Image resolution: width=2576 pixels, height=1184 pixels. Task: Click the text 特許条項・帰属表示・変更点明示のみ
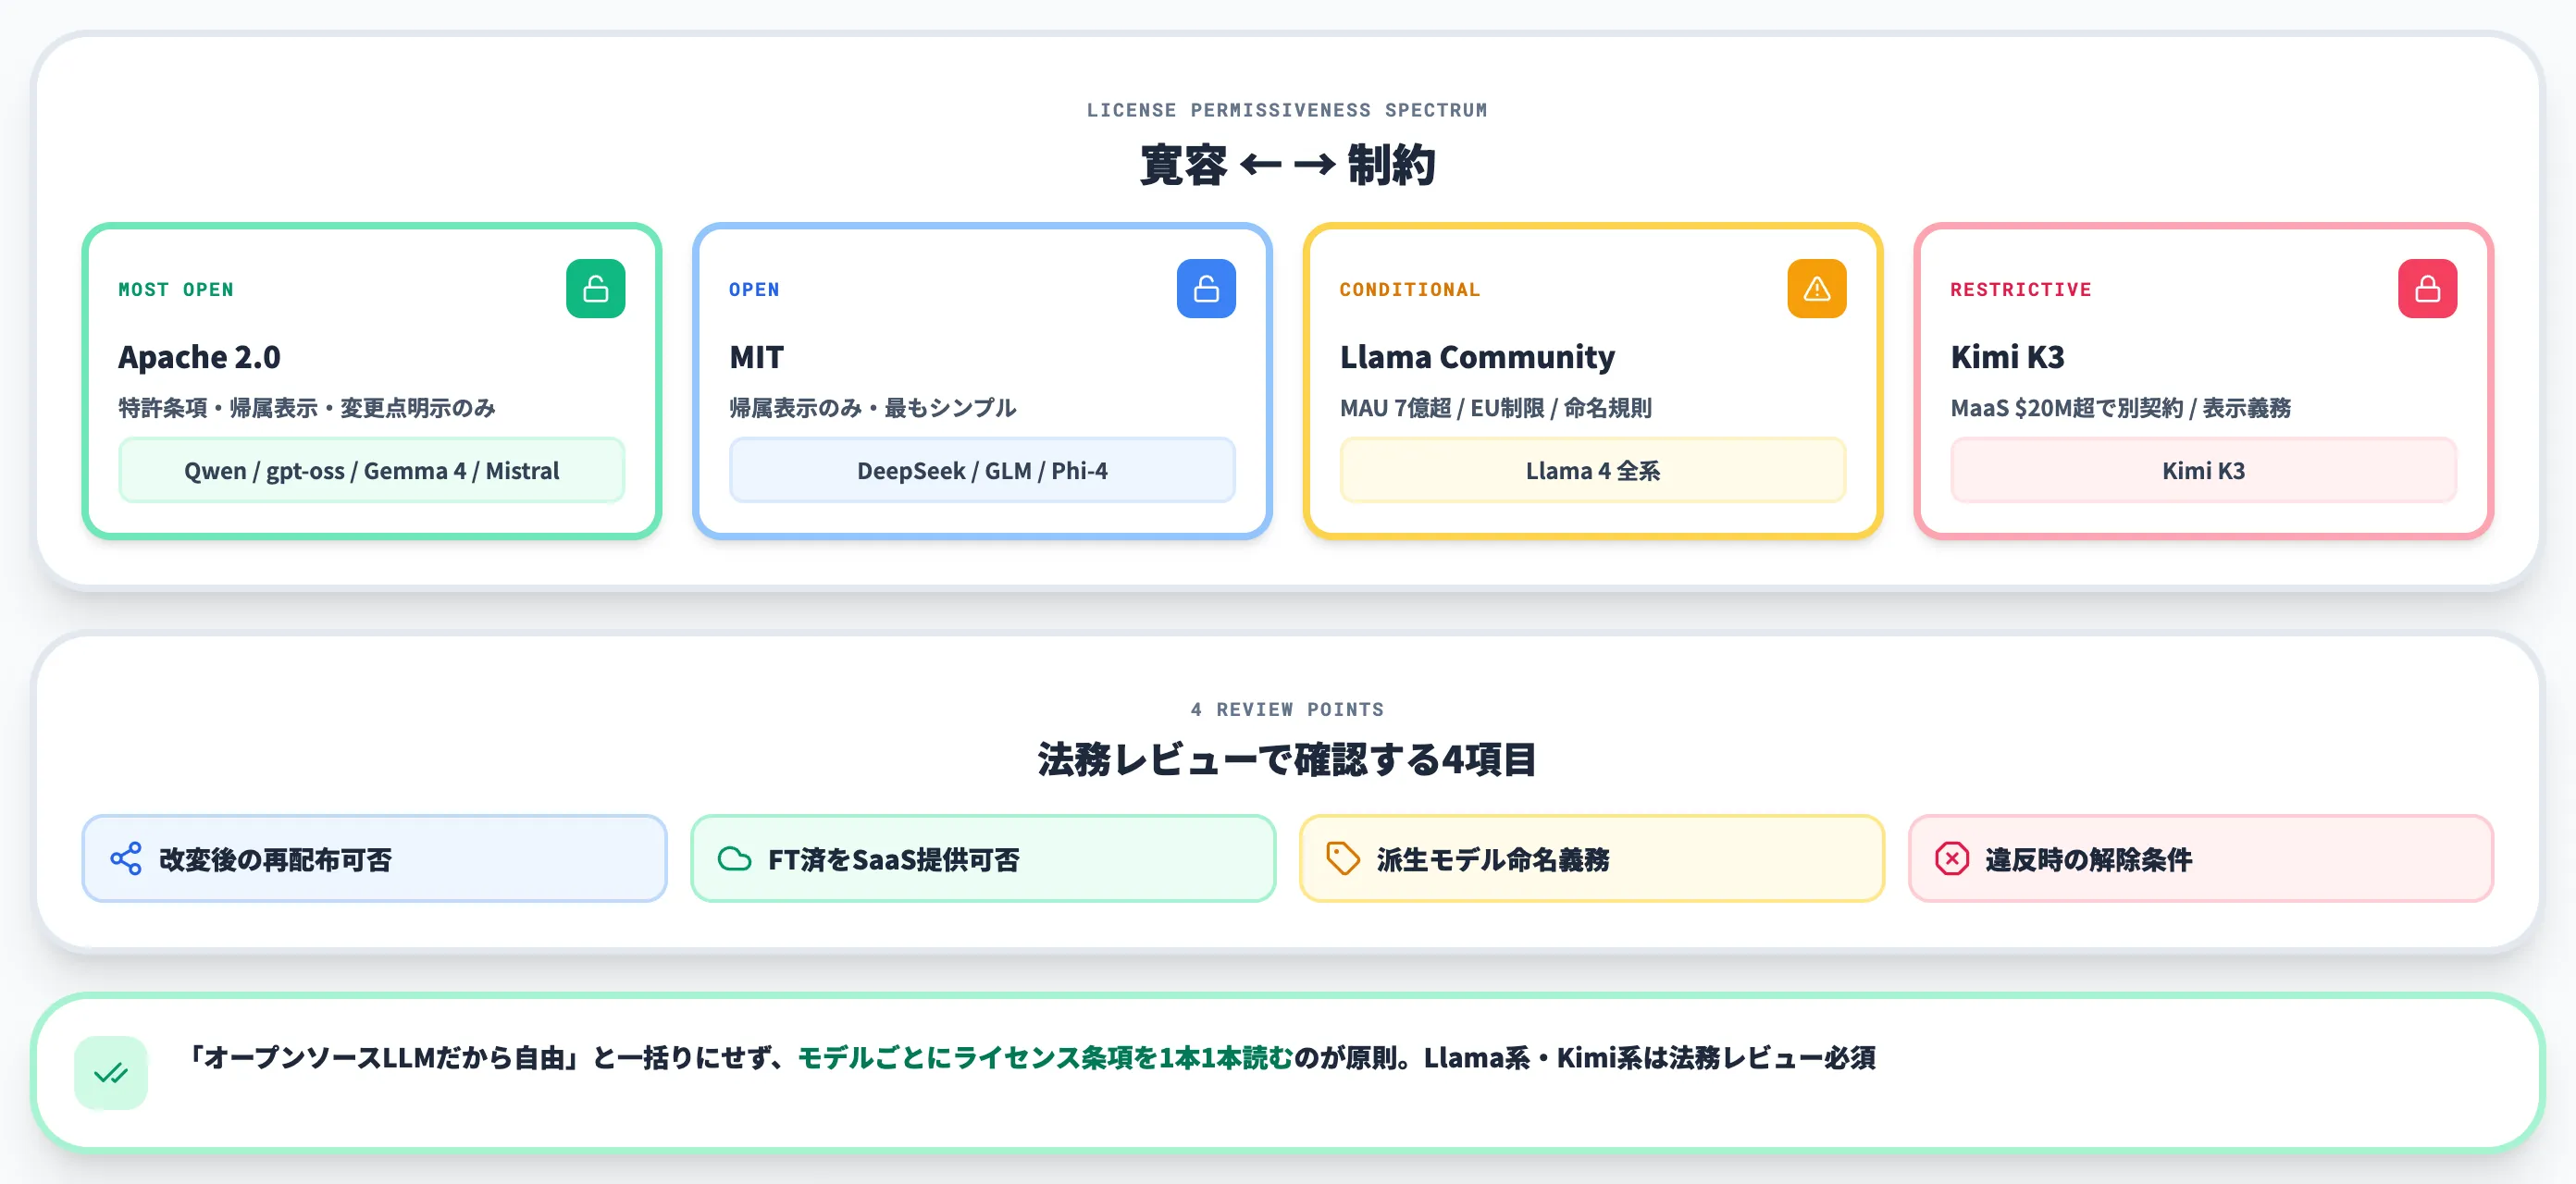tap(307, 408)
